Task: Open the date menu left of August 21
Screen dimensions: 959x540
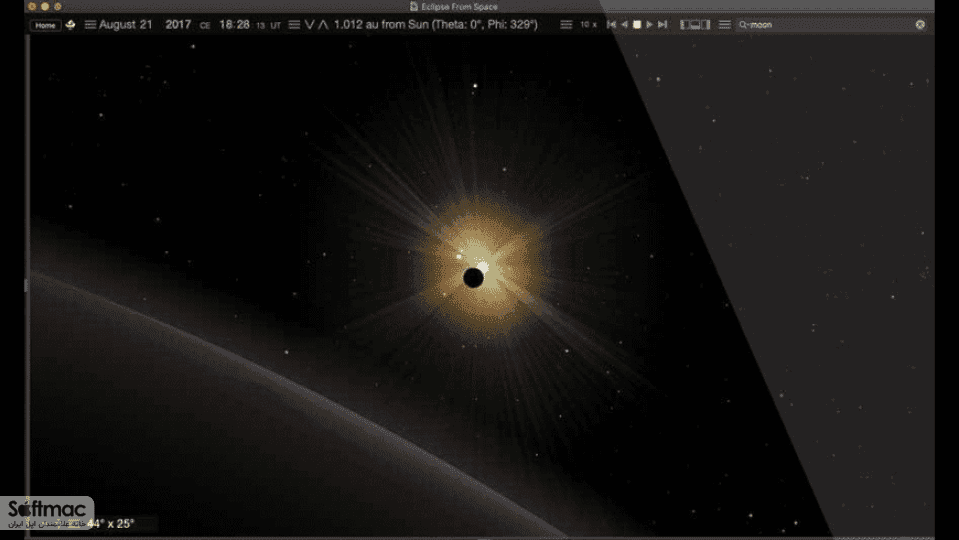Action: coord(91,25)
